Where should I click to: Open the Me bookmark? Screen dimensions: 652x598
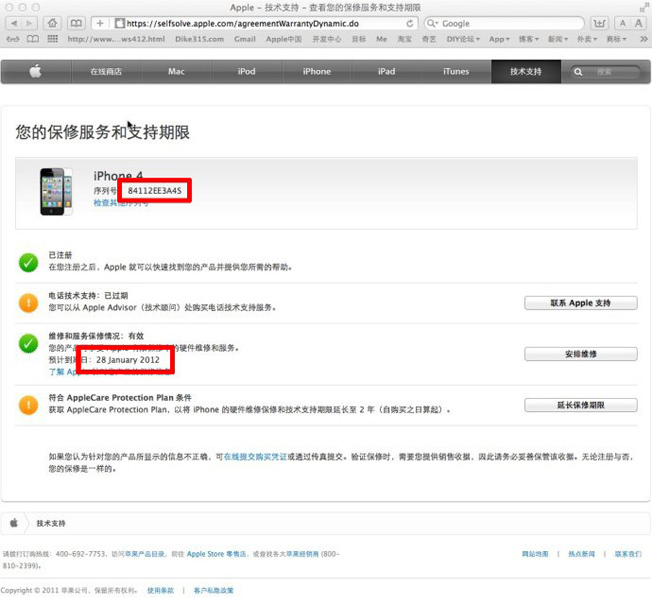click(x=382, y=39)
